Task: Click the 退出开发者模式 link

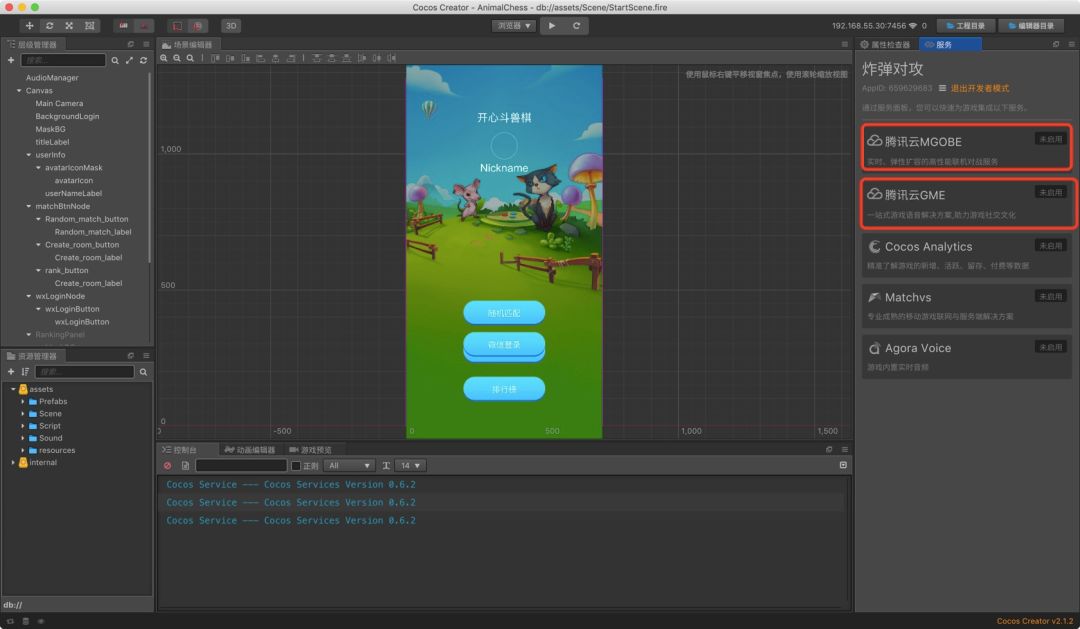Action: tap(979, 88)
